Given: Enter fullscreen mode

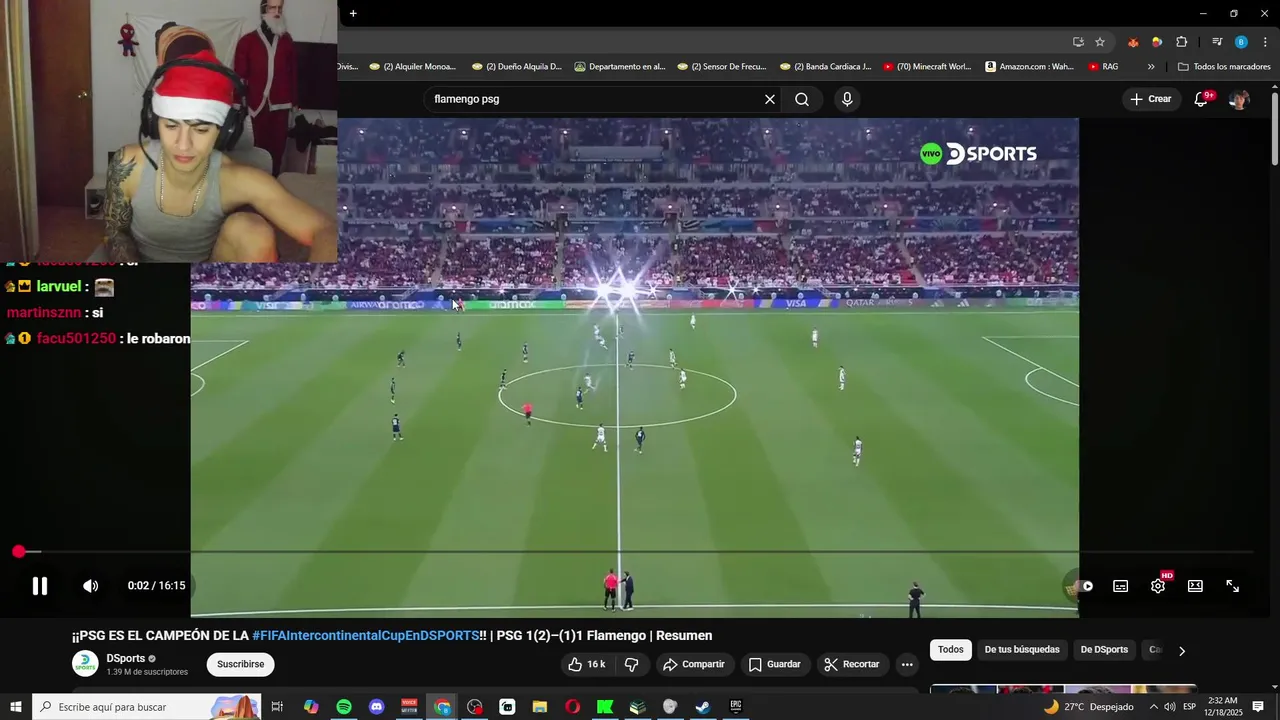Looking at the screenshot, I should [1233, 586].
